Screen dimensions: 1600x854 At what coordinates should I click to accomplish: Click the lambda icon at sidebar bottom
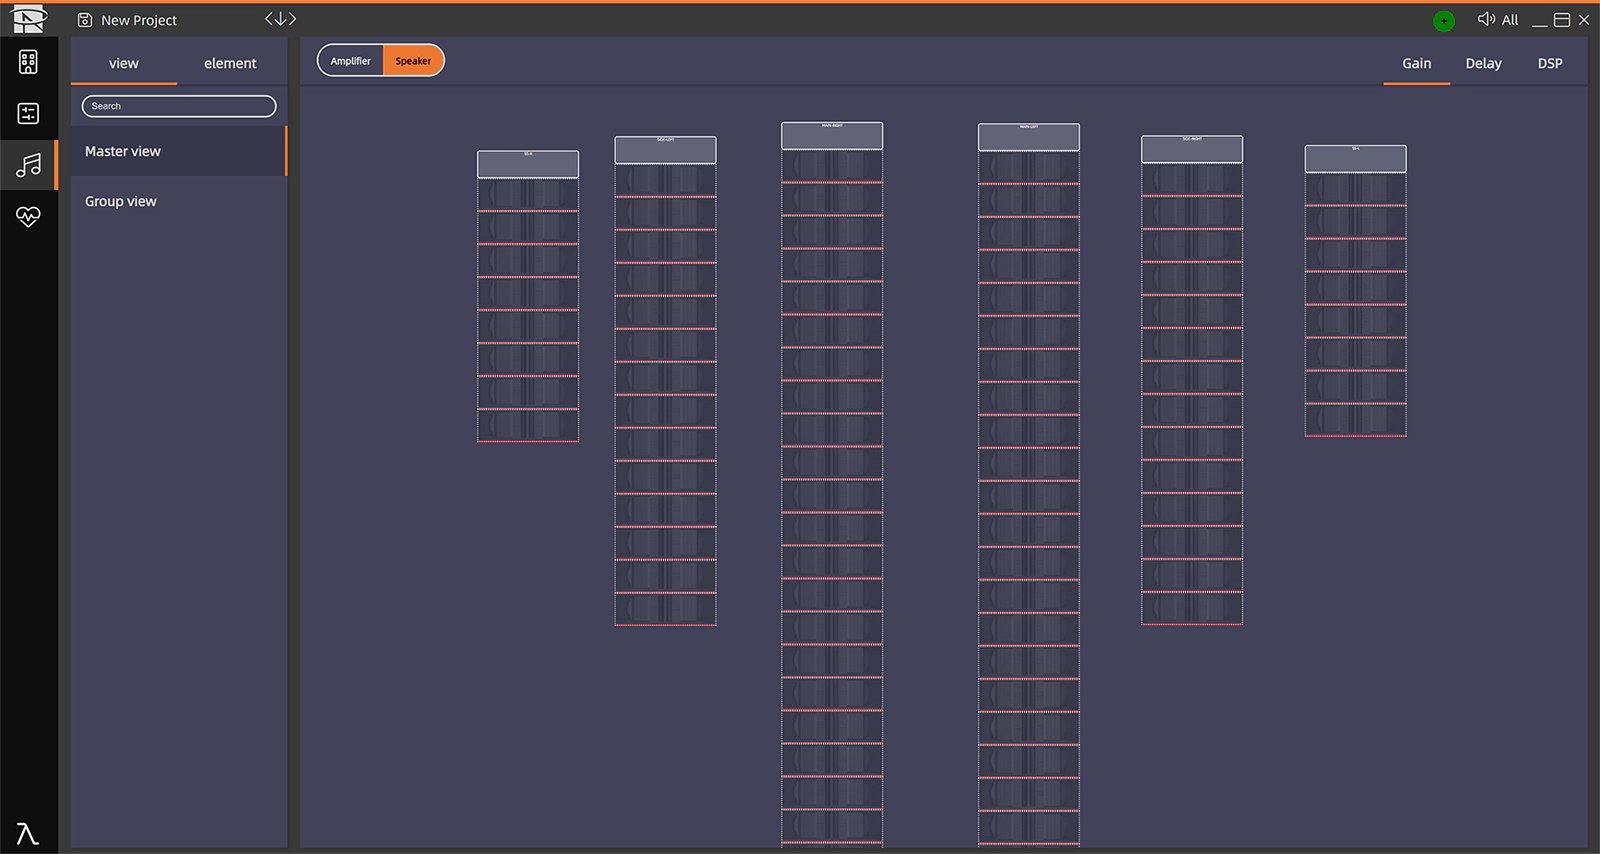click(27, 833)
